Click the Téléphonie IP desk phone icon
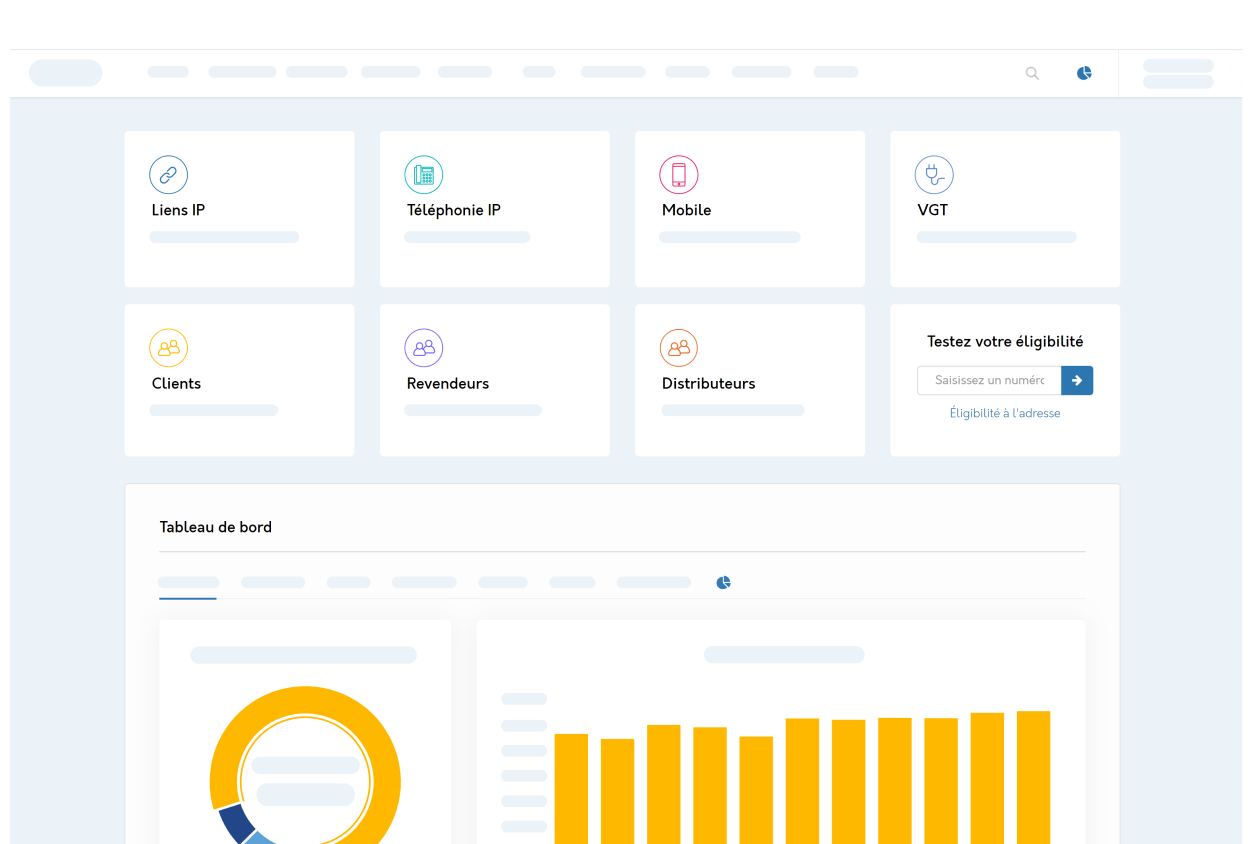1250x844 pixels. pyautogui.click(x=424, y=175)
